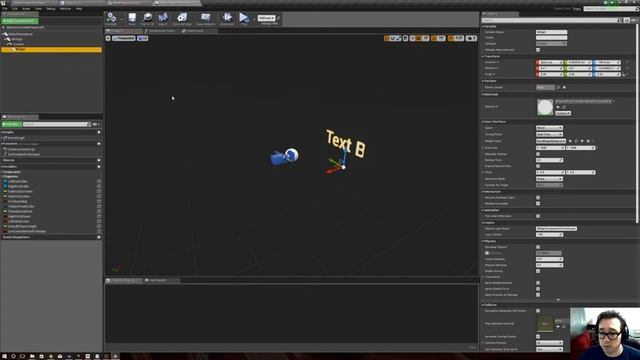This screenshot has width=640, height=360.
Task: Toggle the Draw at Desired Size checkbox
Action: 538,166
